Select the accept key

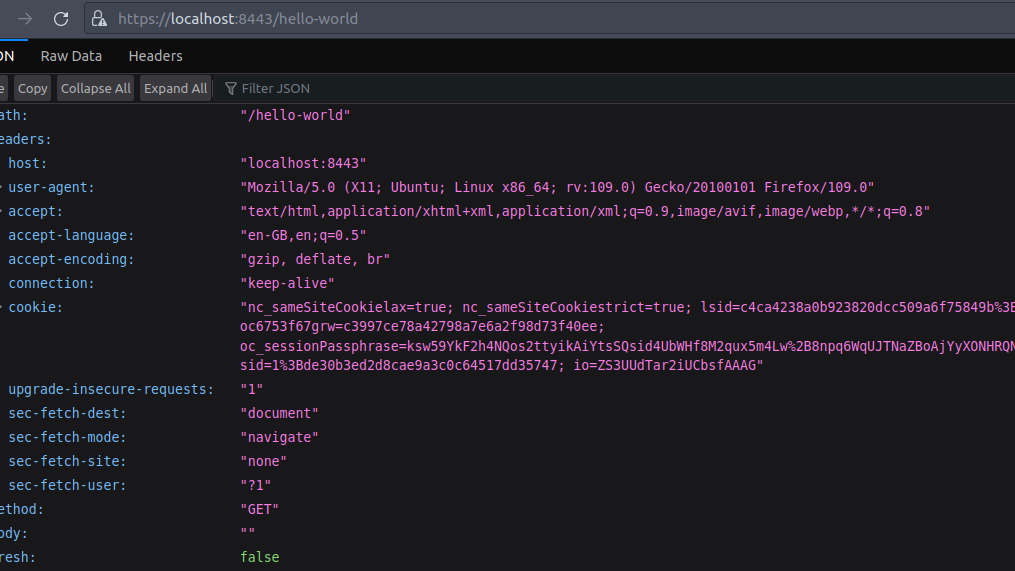[x=36, y=211]
